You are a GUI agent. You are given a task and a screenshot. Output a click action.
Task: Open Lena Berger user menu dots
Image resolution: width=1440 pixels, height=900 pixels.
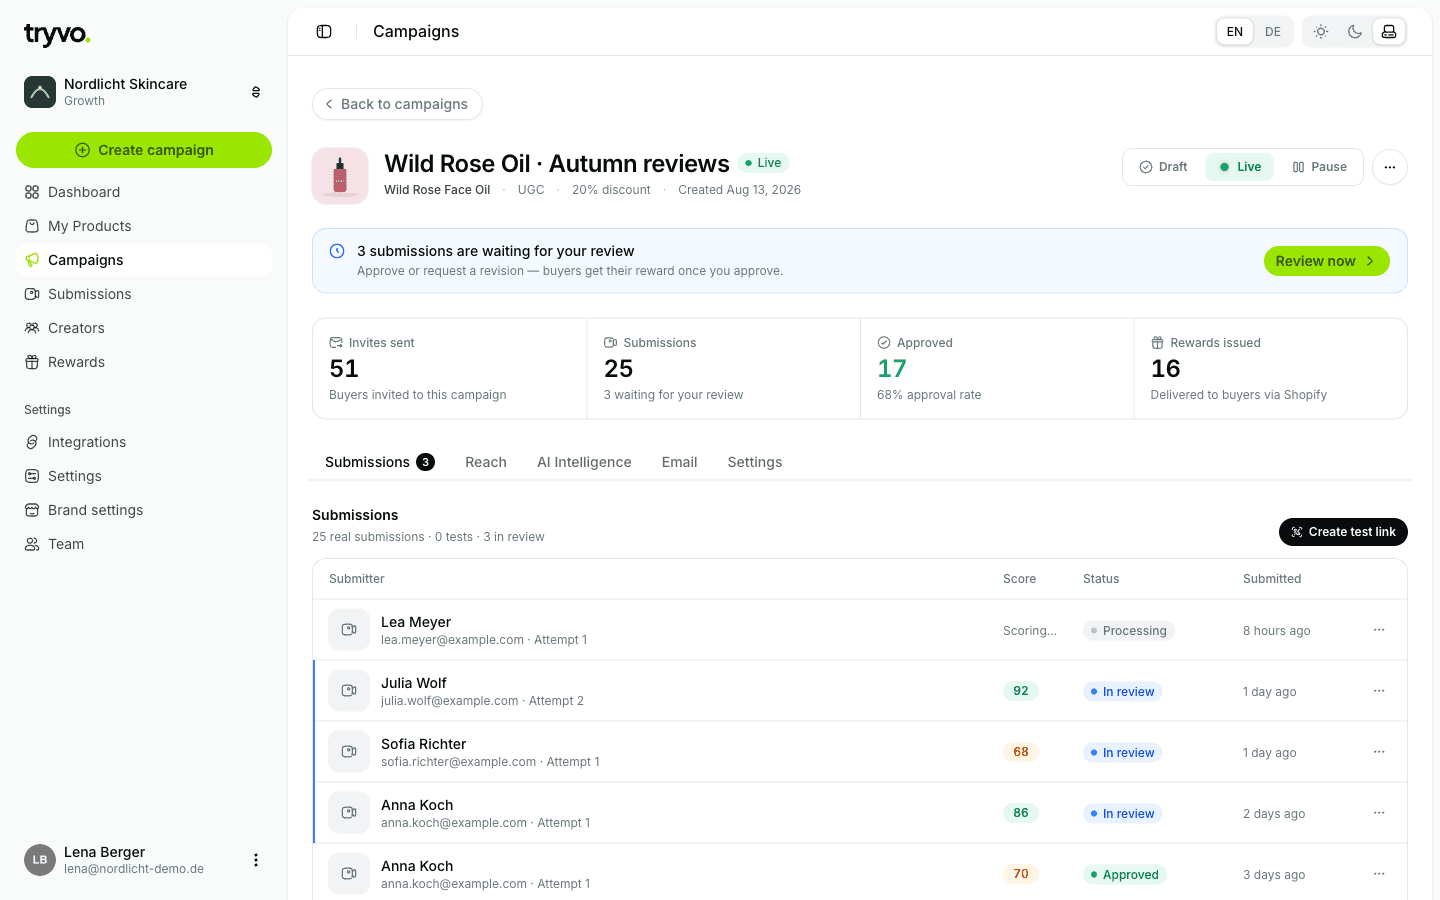tap(256, 860)
